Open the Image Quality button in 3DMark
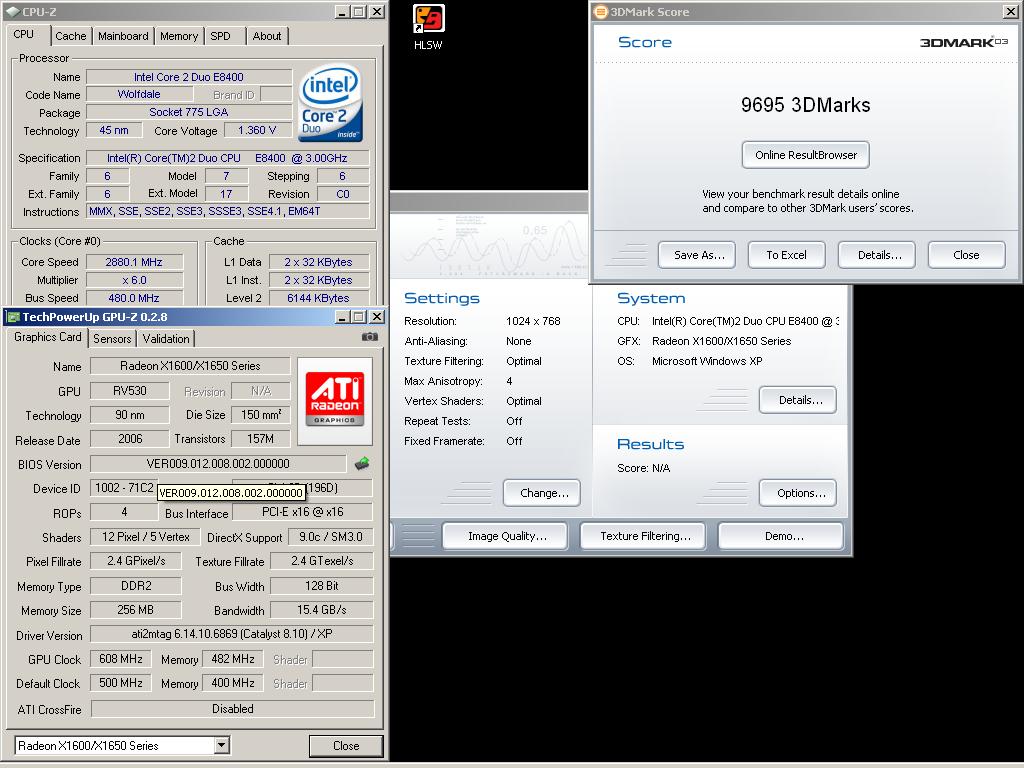This screenshot has height=768, width=1024. coord(505,536)
